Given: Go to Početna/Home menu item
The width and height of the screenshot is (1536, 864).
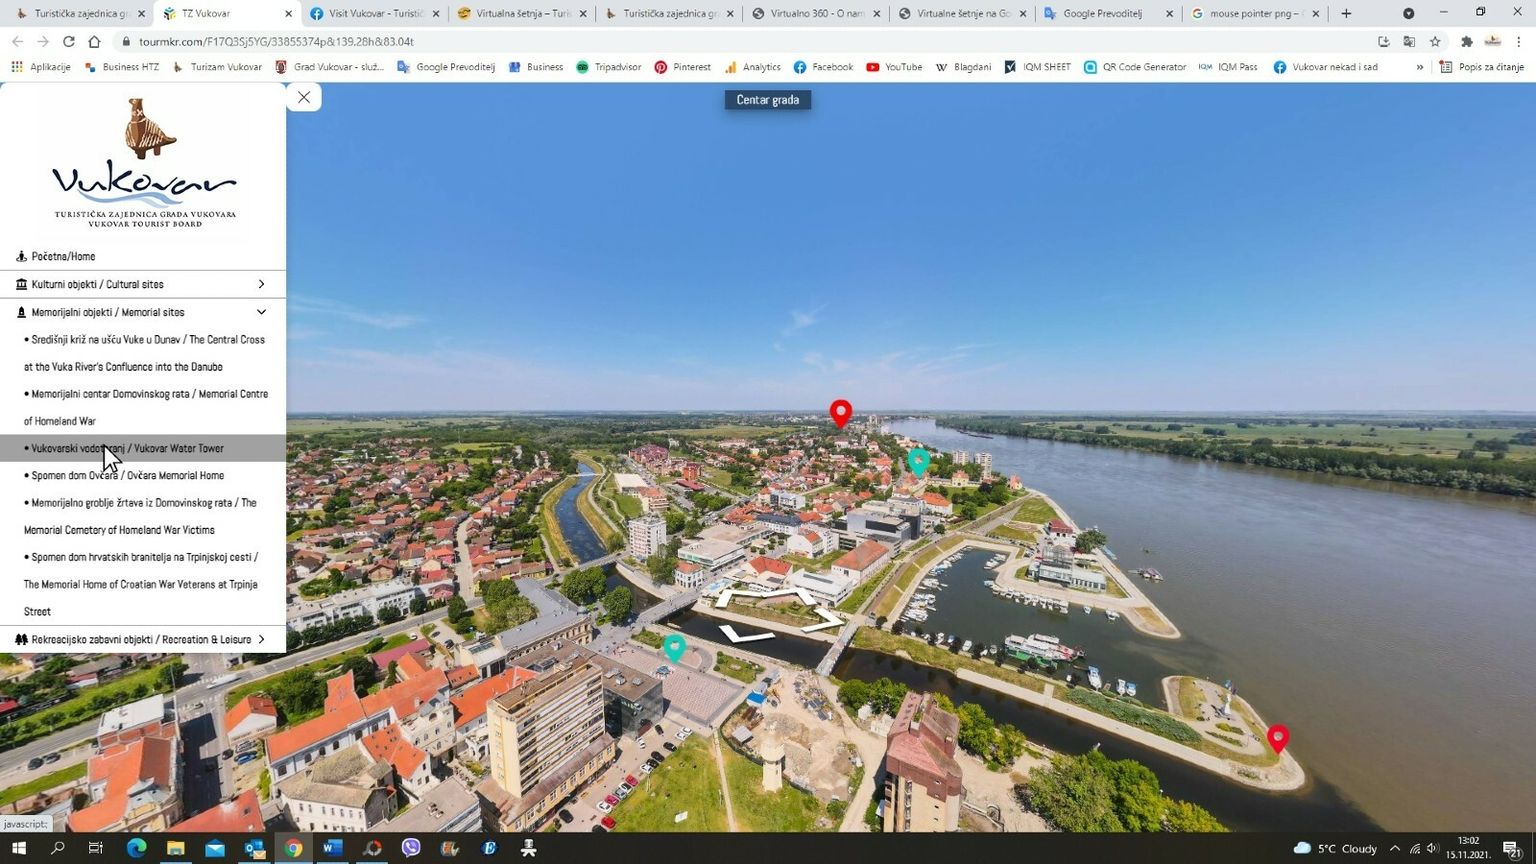Looking at the screenshot, I should point(63,257).
